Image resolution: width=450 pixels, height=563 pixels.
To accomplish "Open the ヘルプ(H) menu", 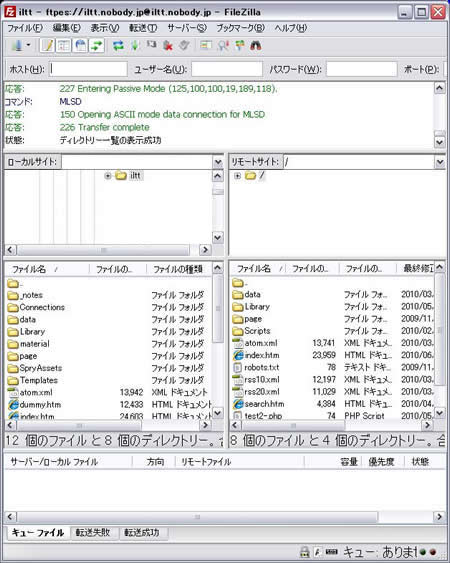I will (x=291, y=28).
